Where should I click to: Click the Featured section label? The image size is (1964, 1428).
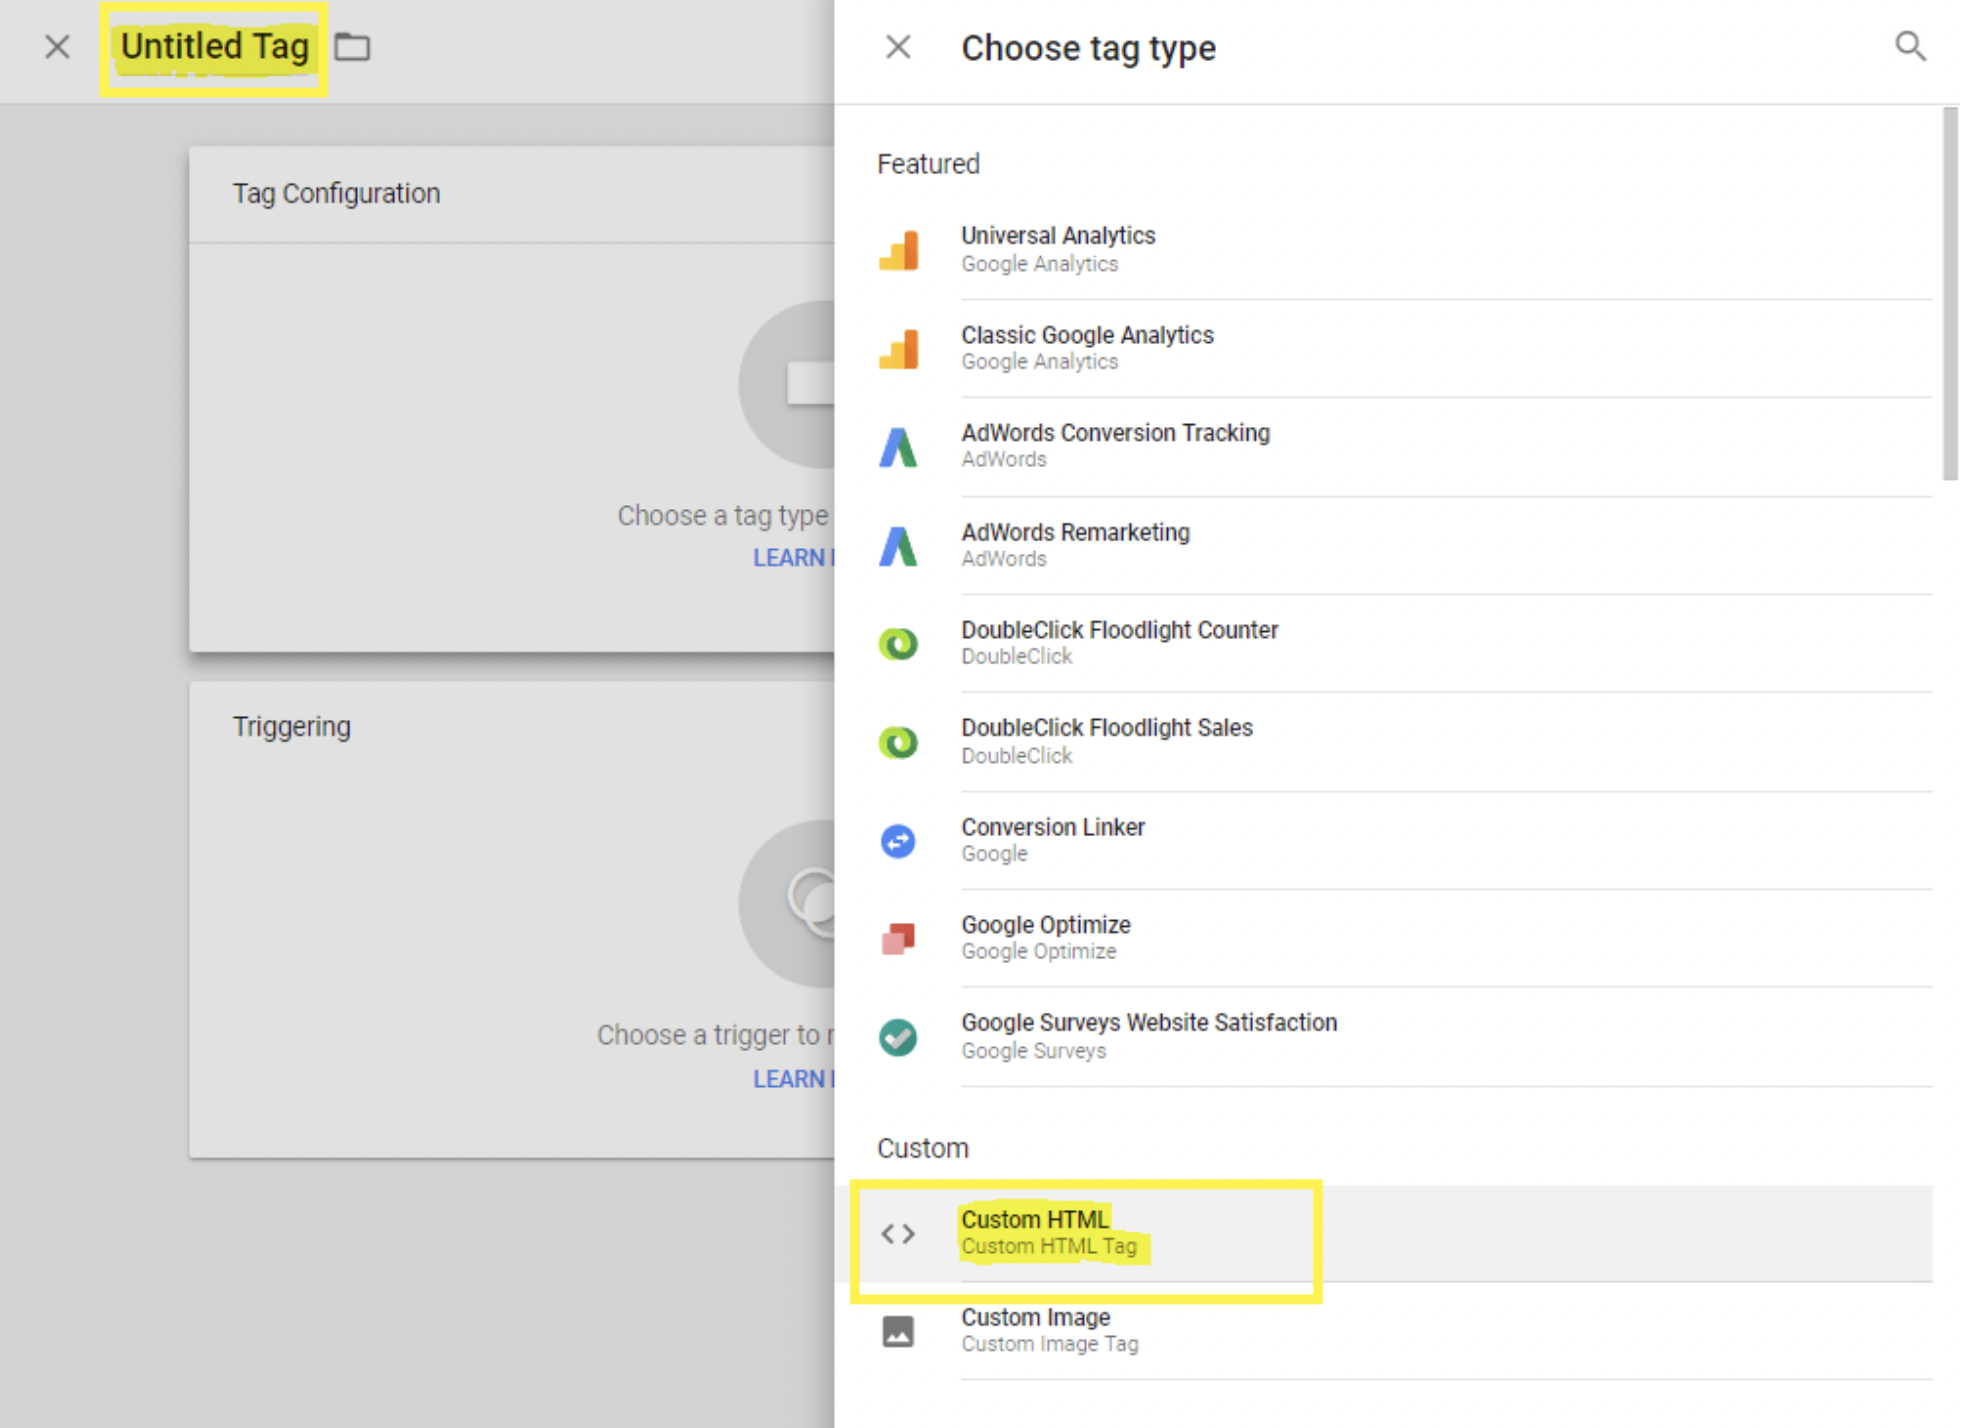tap(928, 164)
